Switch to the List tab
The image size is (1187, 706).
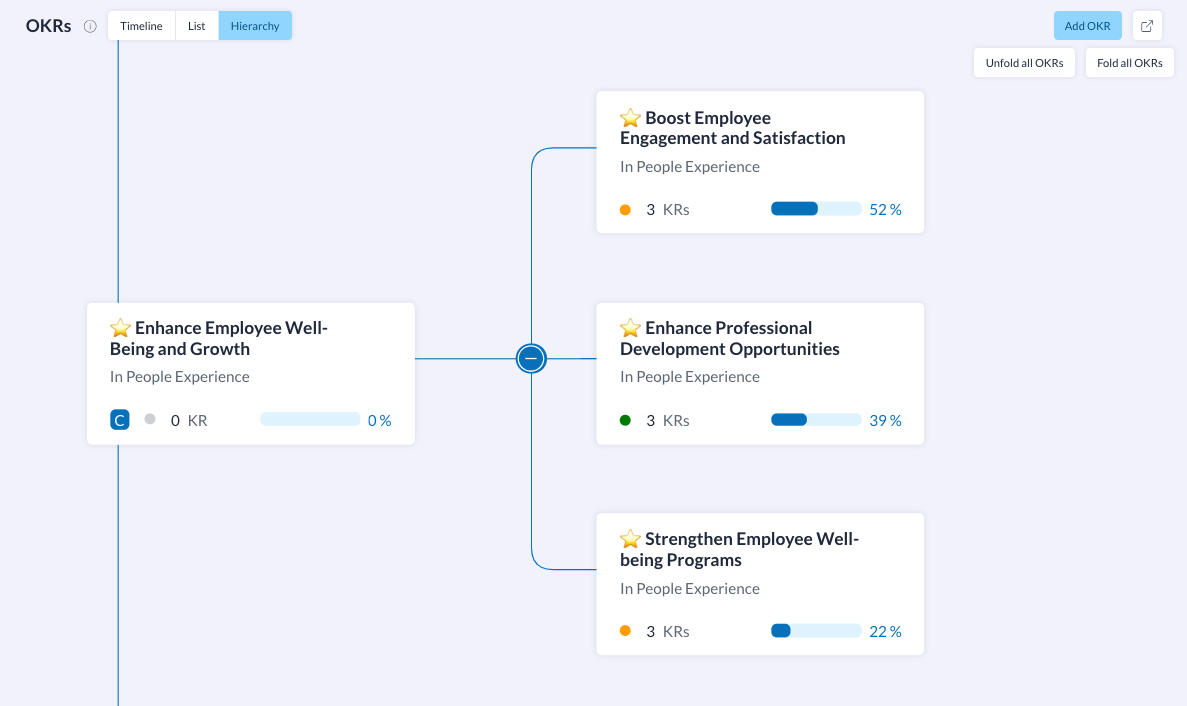(197, 26)
